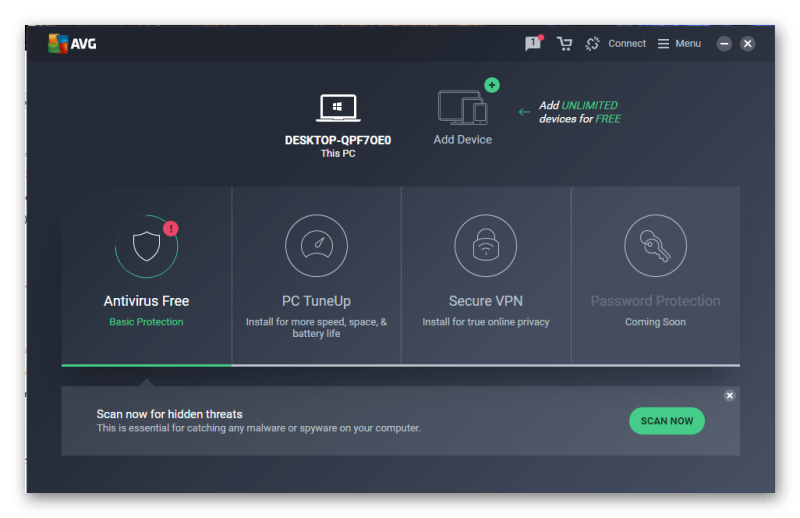Click the This PC label

coord(338,154)
